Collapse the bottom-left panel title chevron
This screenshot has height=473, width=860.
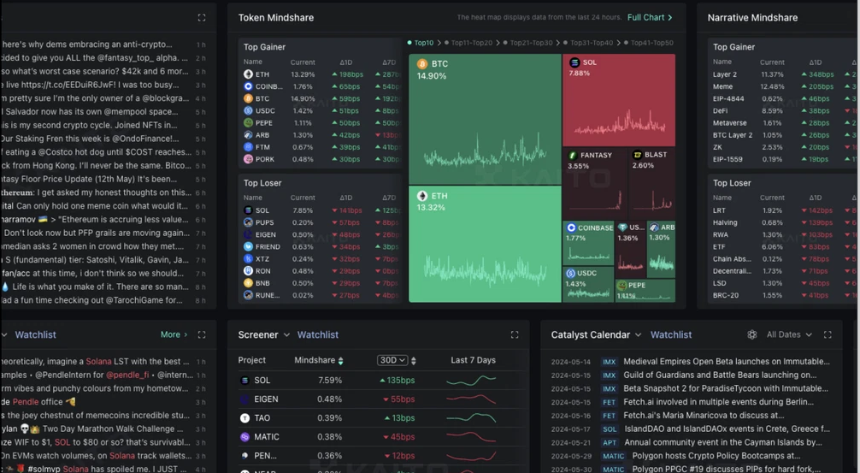pos(4,335)
